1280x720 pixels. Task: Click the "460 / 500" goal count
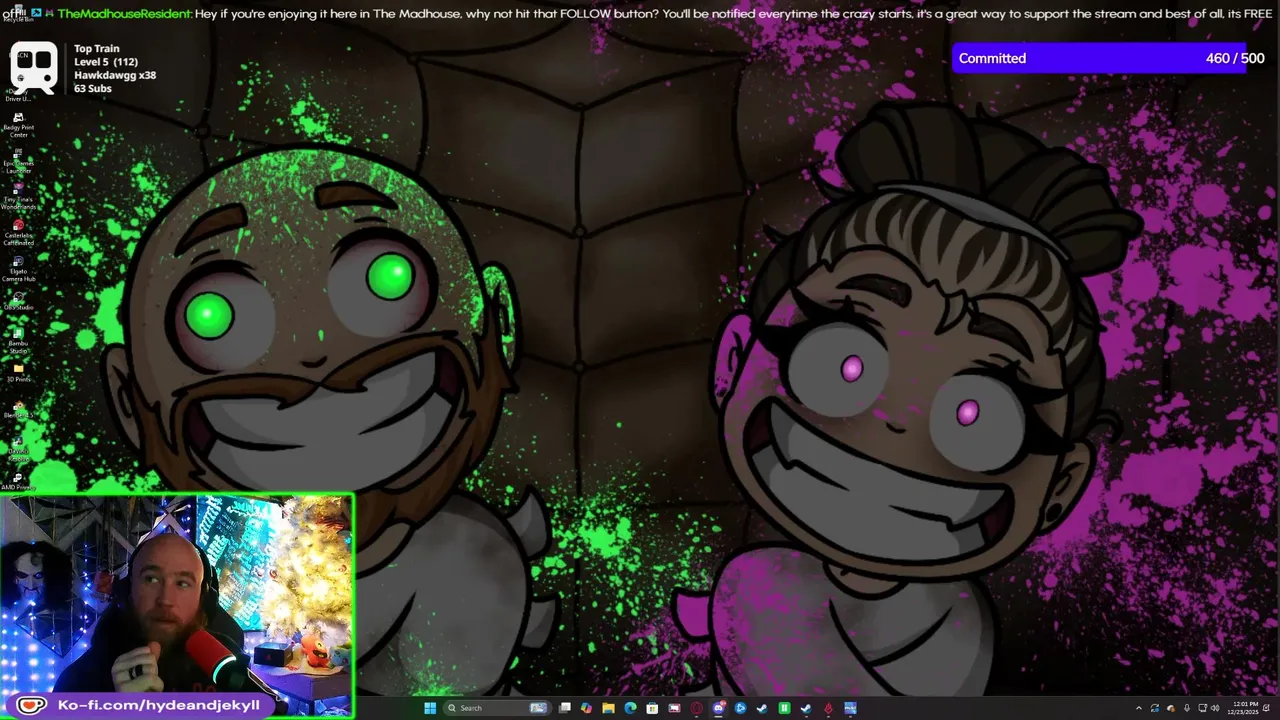click(x=1235, y=58)
